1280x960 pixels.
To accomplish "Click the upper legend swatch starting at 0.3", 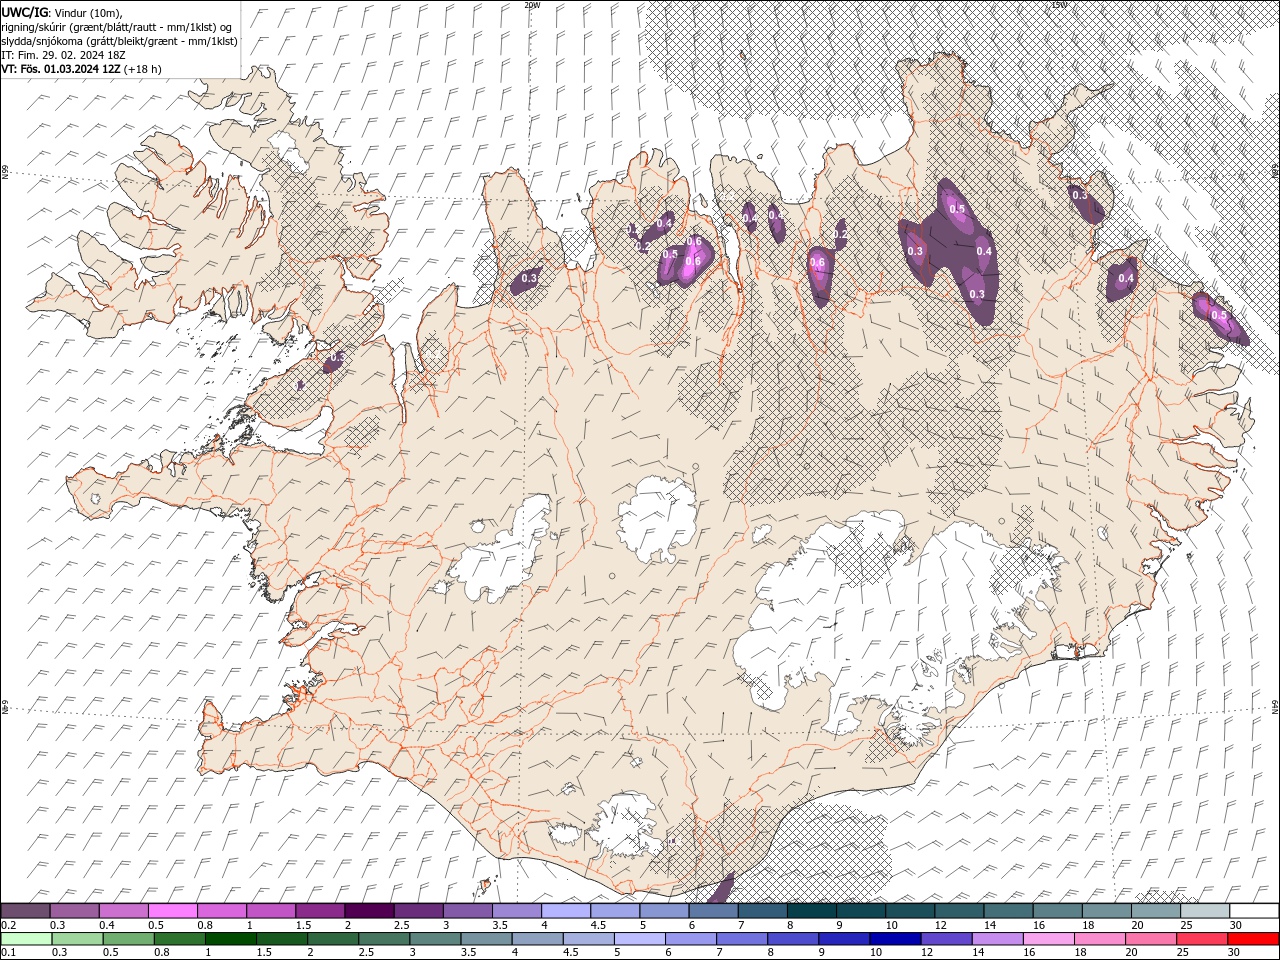I will click(75, 910).
